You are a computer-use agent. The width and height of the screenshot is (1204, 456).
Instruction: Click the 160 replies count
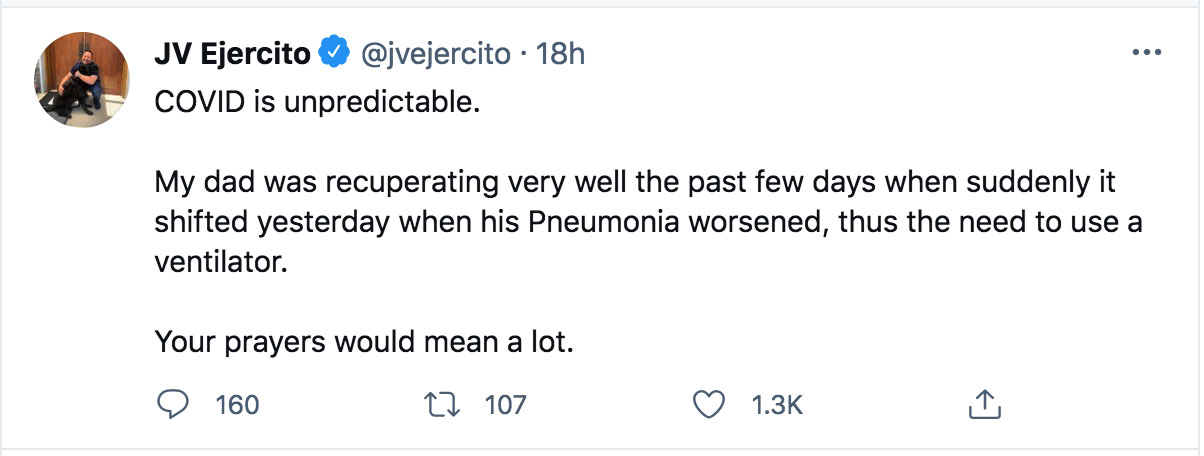237,405
